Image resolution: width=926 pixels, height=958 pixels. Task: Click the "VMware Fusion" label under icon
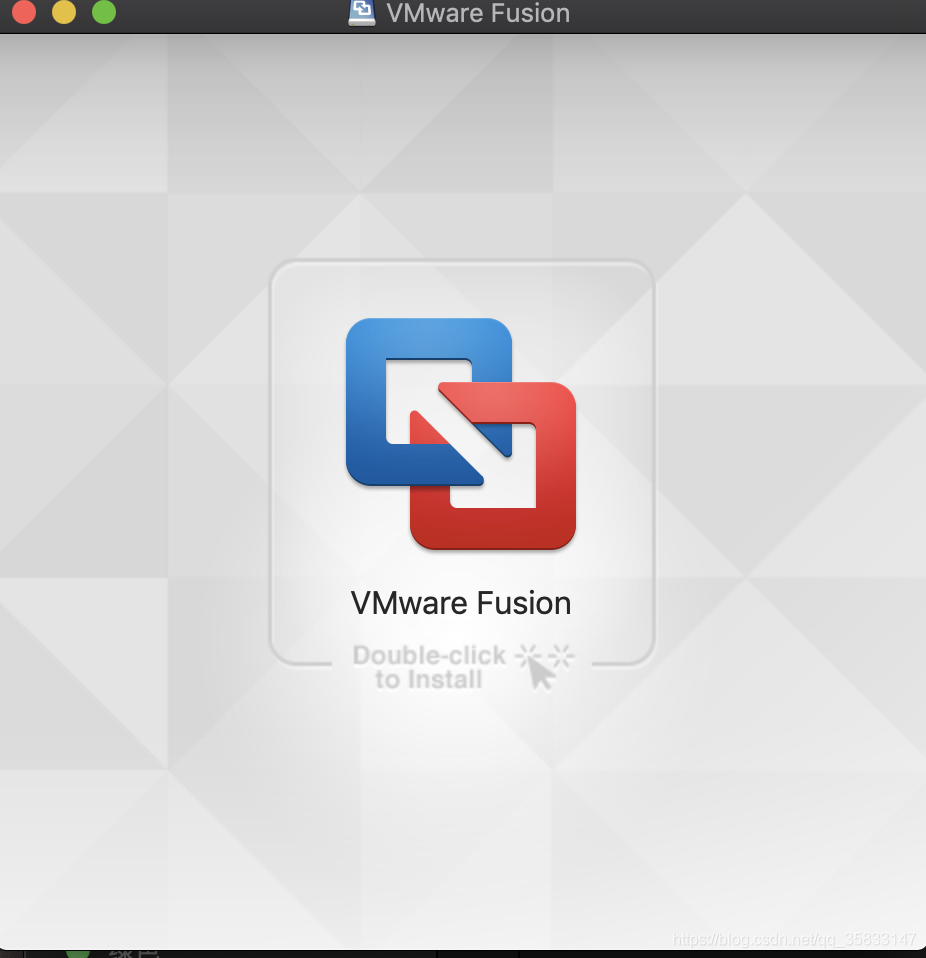(461, 603)
